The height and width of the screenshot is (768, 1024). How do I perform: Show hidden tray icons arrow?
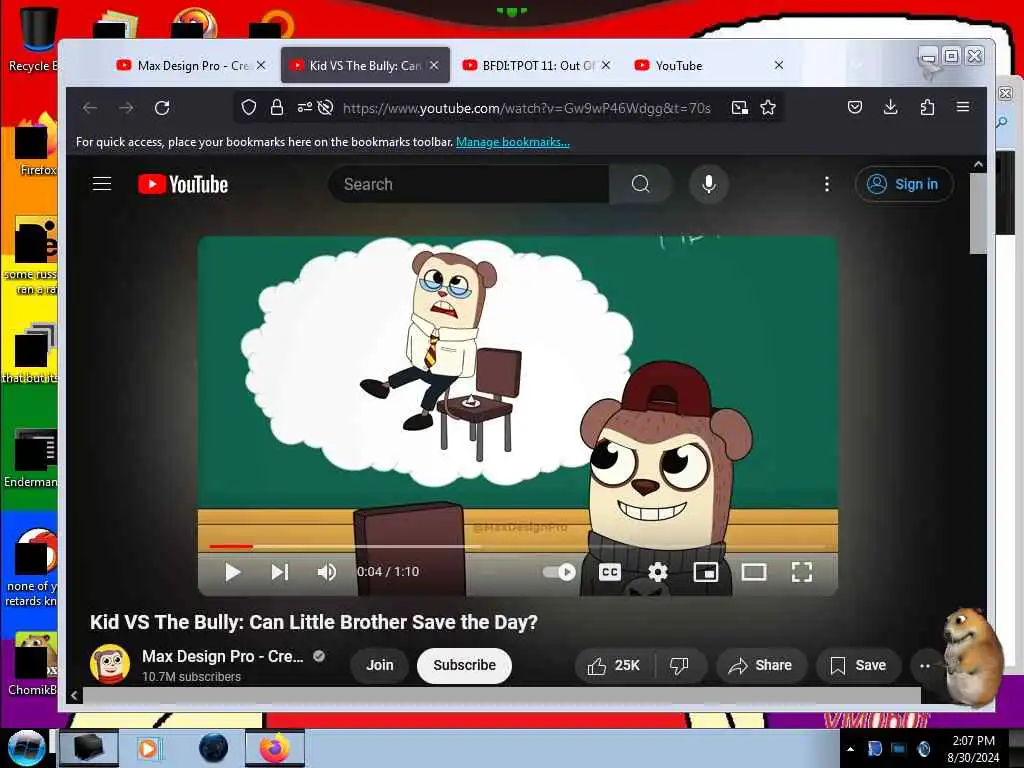850,748
